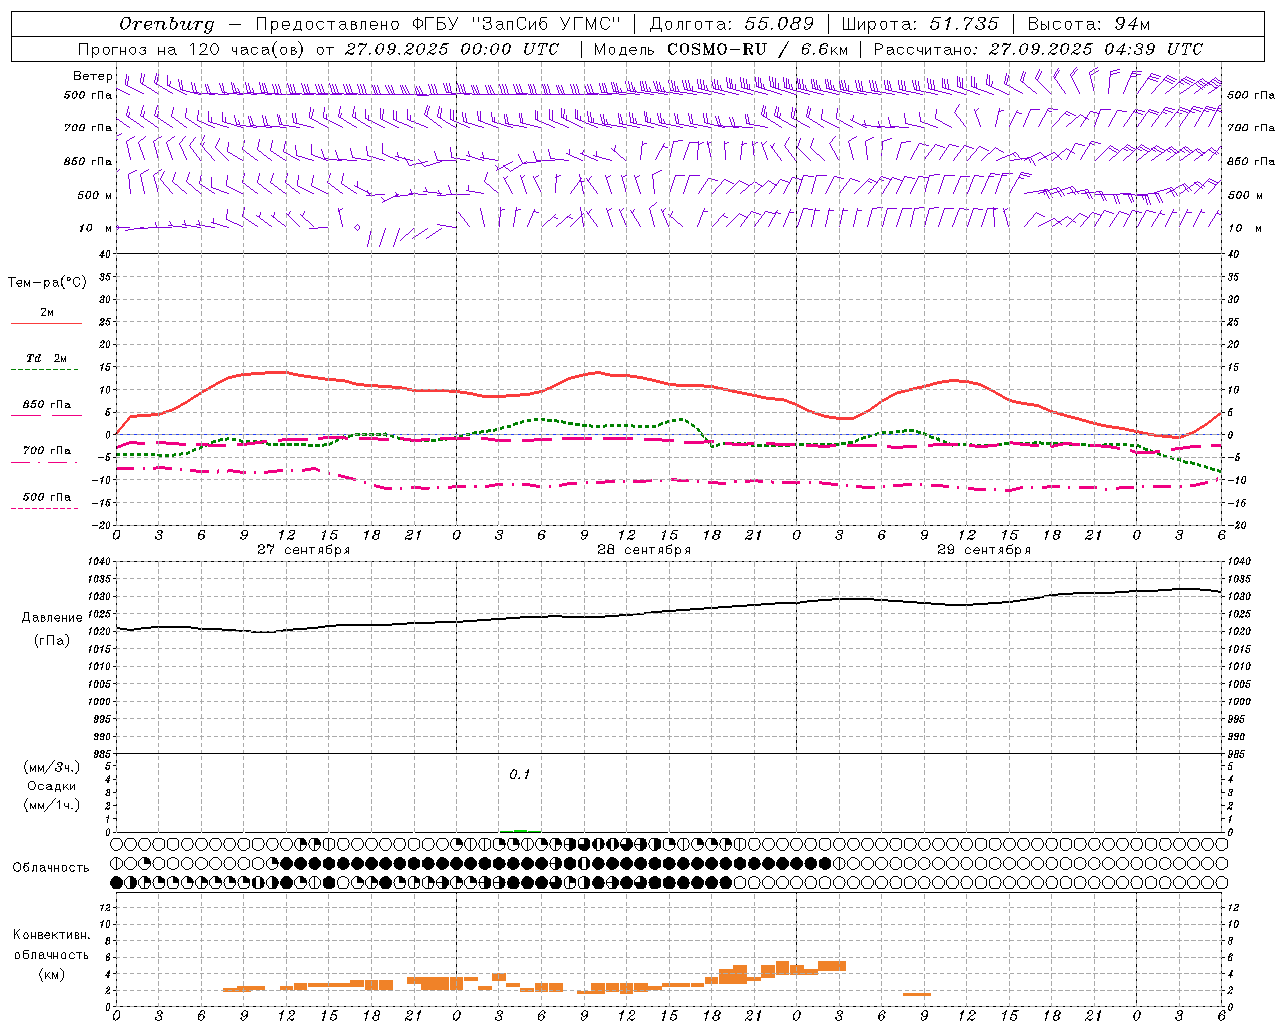Click the 'Тем-ра(°C)' temperature section label

47,283
